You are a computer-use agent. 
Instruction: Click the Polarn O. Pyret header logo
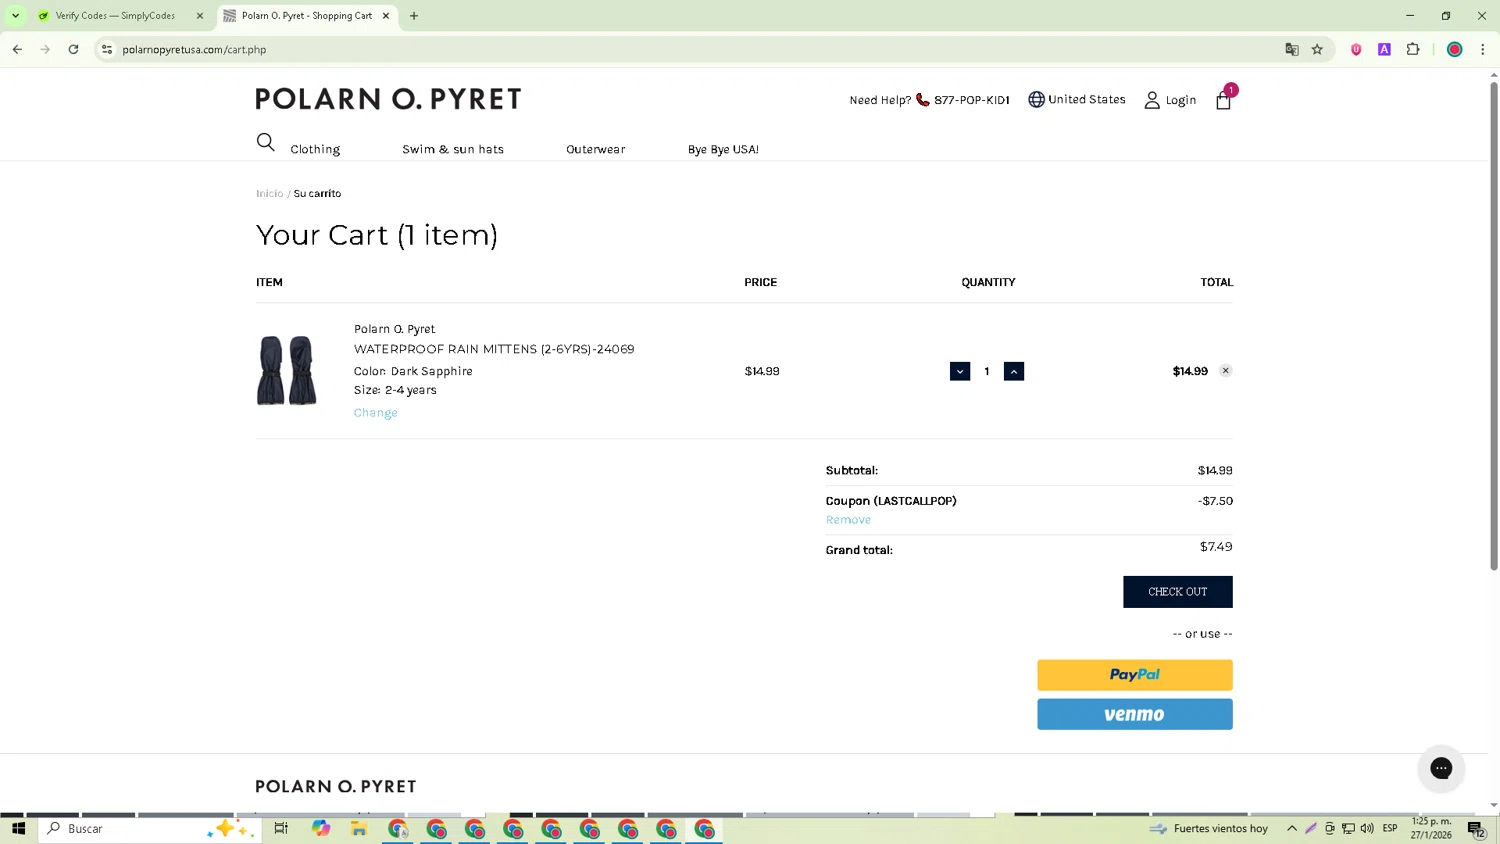[x=388, y=99]
